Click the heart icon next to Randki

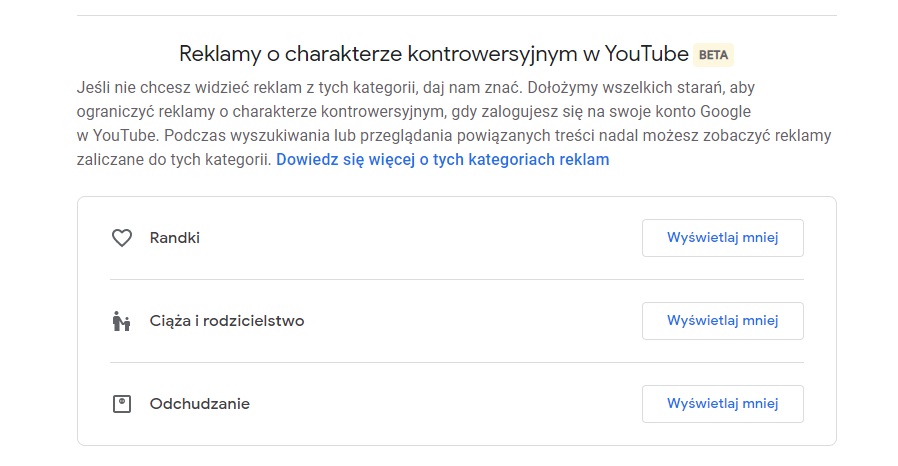pyautogui.click(x=122, y=238)
